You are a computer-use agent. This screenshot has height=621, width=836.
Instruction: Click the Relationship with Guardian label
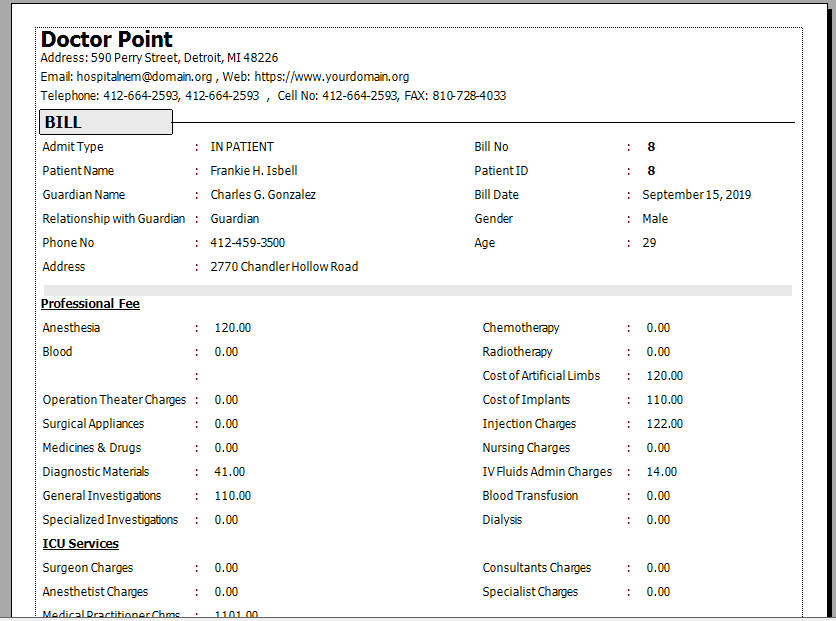114,219
